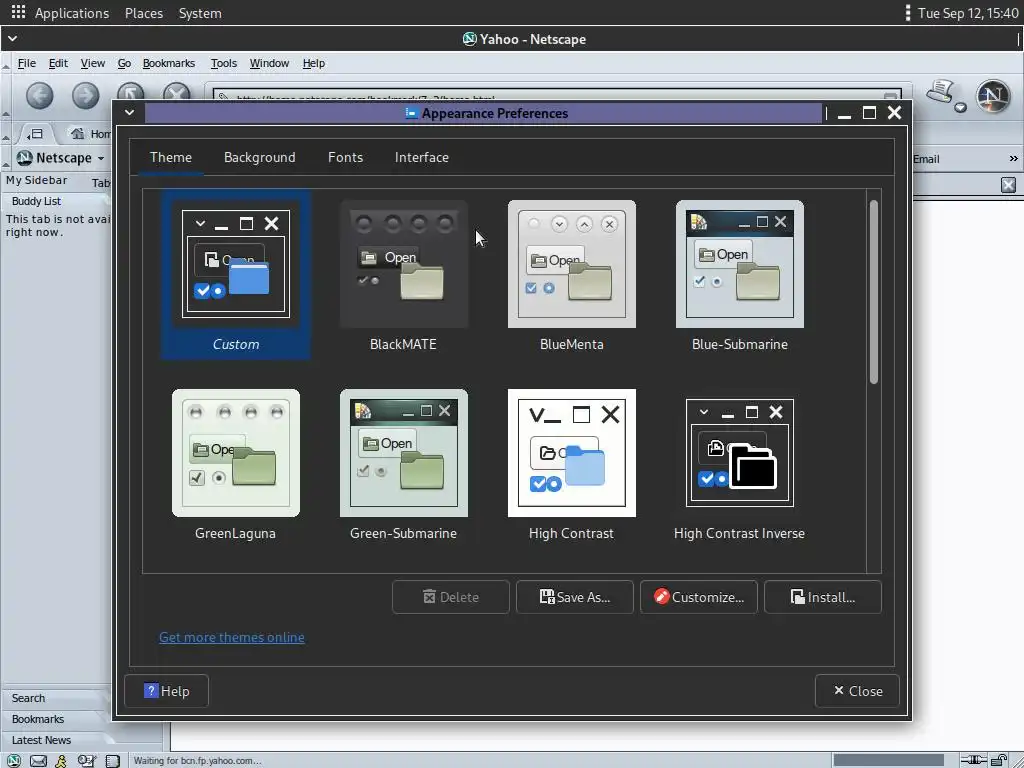This screenshot has height=768, width=1024.
Task: Select the GreenLaguna theme
Action: point(236,464)
